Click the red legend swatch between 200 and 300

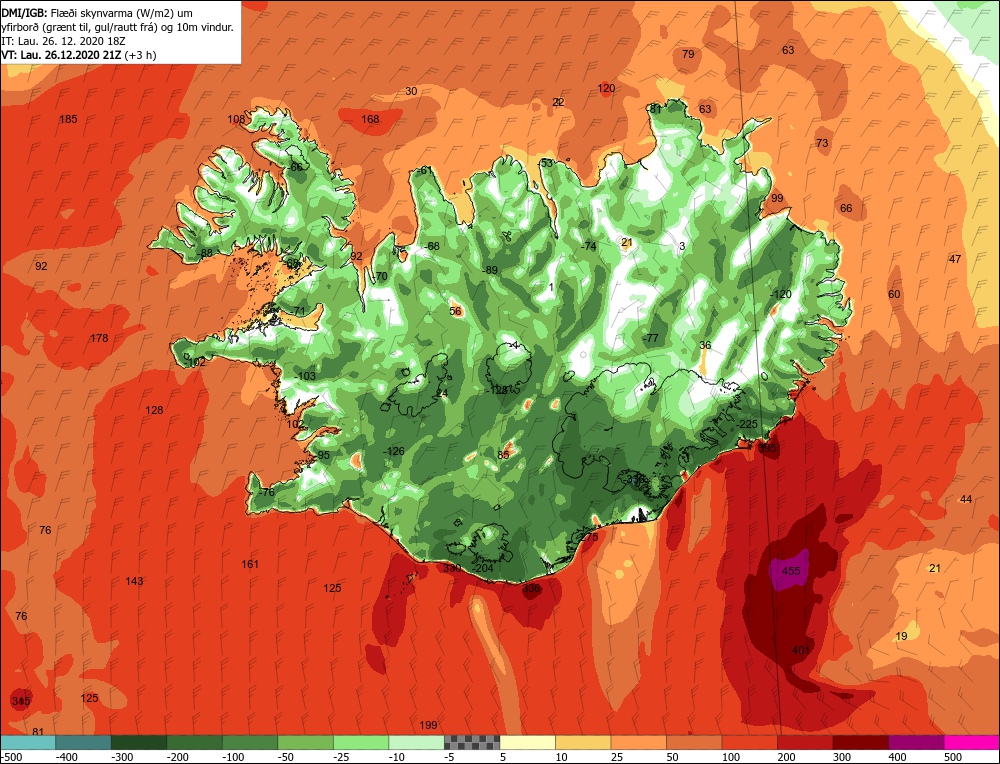tap(805, 742)
